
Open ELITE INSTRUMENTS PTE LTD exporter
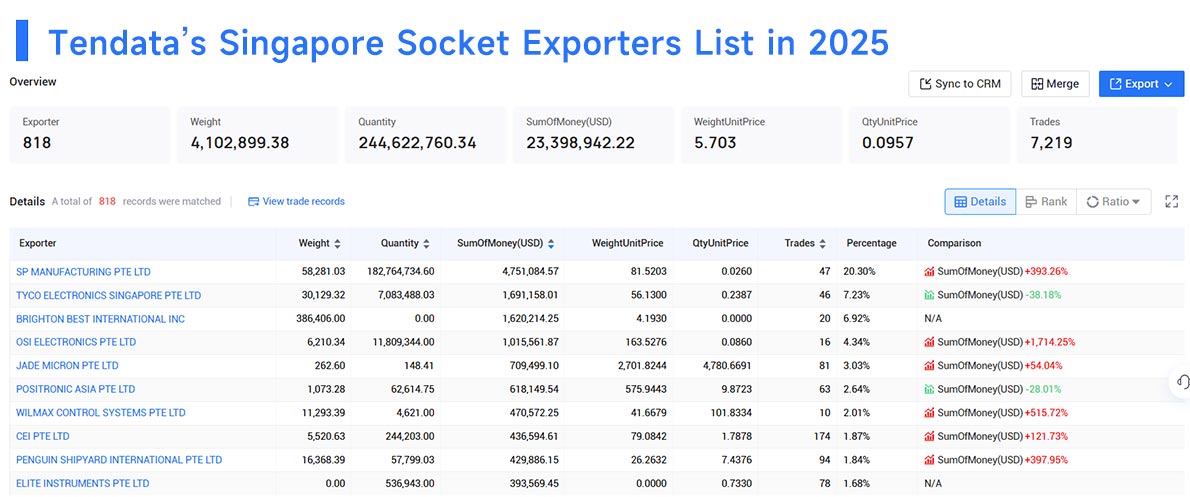click(83, 483)
